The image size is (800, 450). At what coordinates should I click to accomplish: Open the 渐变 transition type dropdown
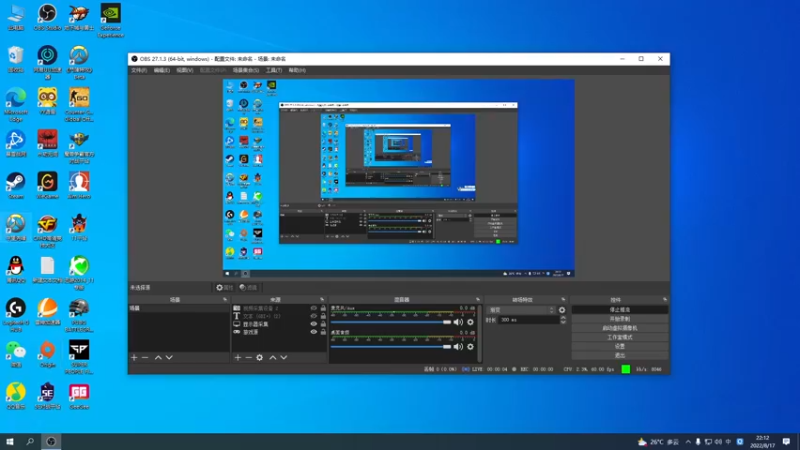coord(521,310)
